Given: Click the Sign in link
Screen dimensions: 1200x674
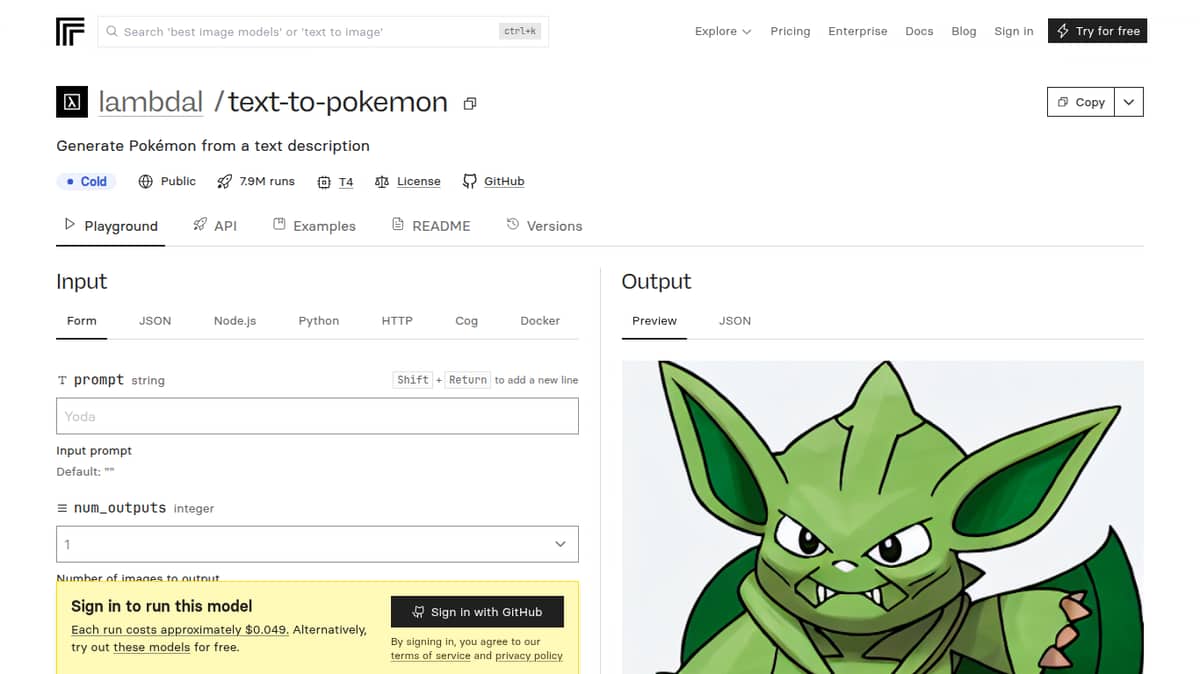Looking at the screenshot, I should point(1014,31).
